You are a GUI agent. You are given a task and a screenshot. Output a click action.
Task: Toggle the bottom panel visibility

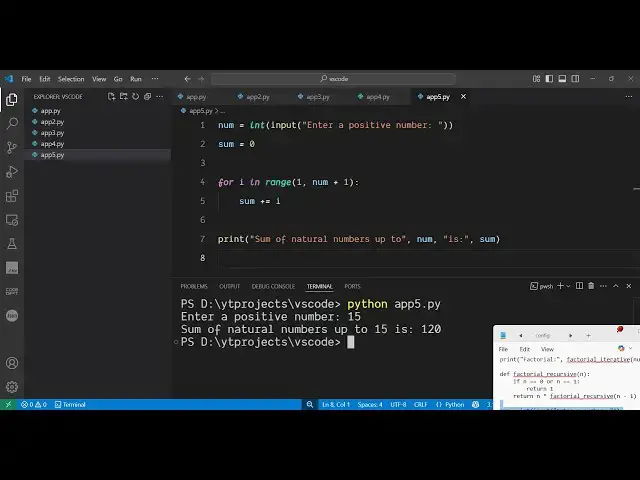point(562,79)
